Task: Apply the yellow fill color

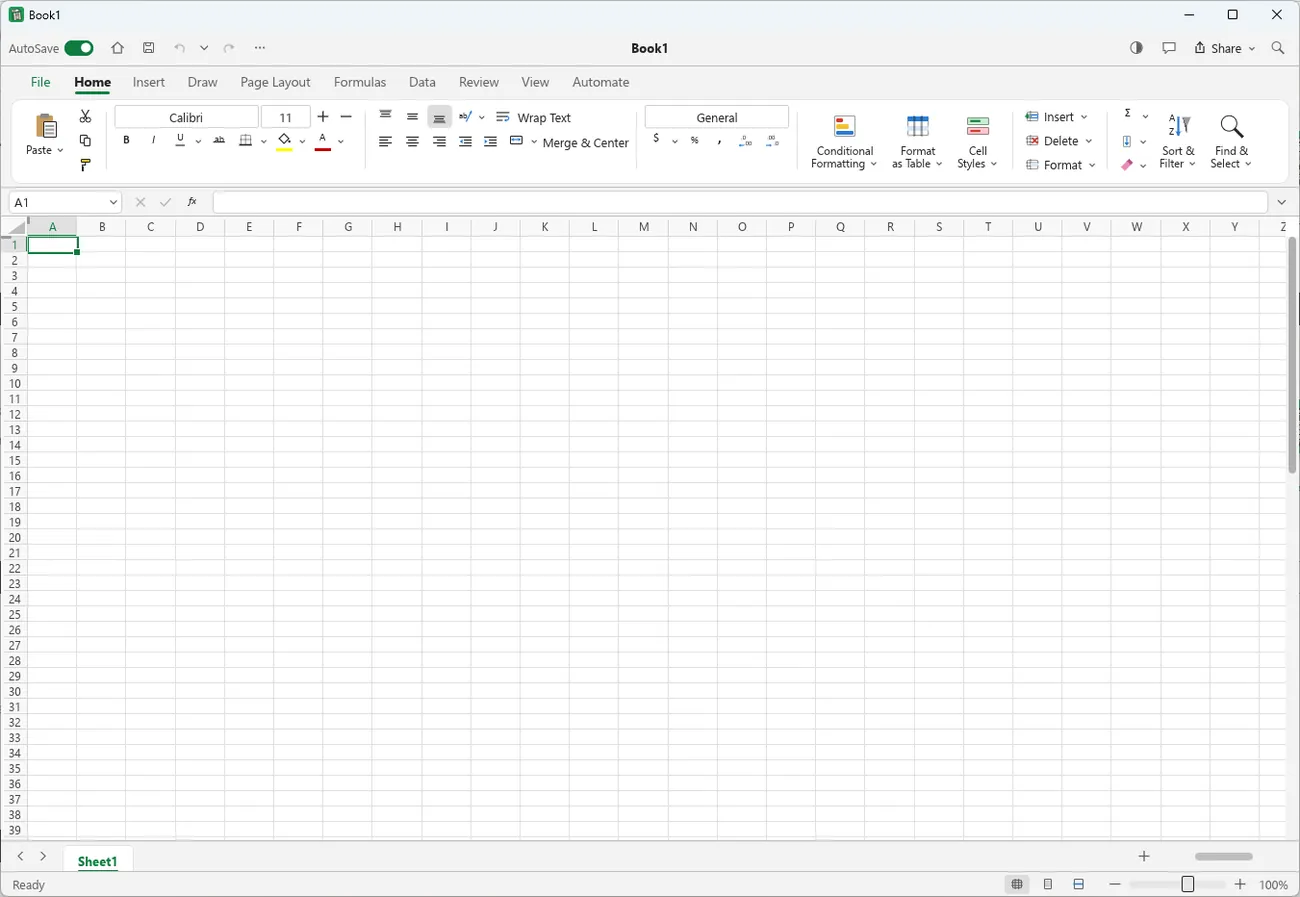Action: [x=284, y=141]
